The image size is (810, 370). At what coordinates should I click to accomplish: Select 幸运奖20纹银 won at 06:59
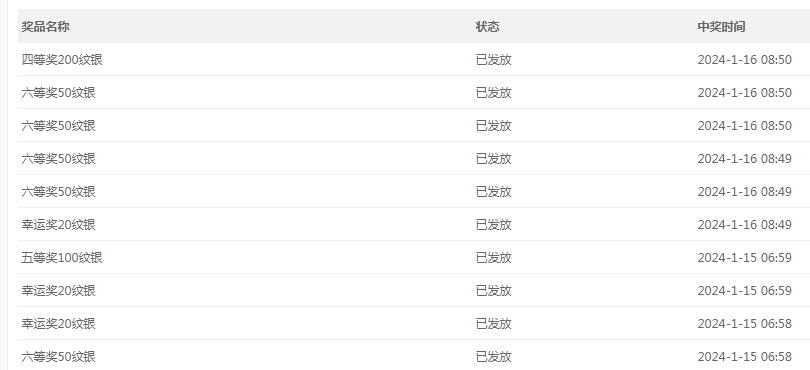pos(58,291)
